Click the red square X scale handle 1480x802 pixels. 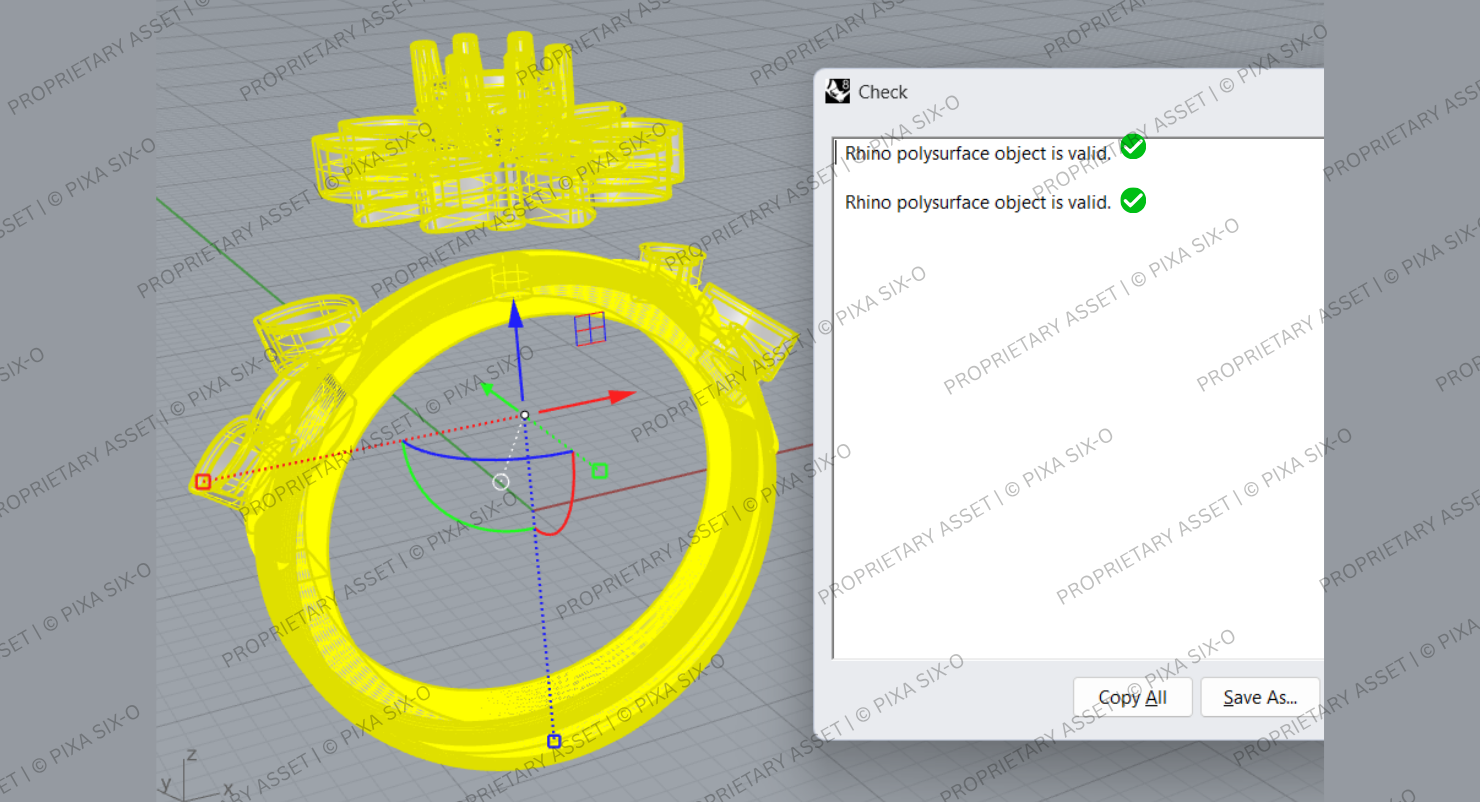pyautogui.click(x=203, y=482)
